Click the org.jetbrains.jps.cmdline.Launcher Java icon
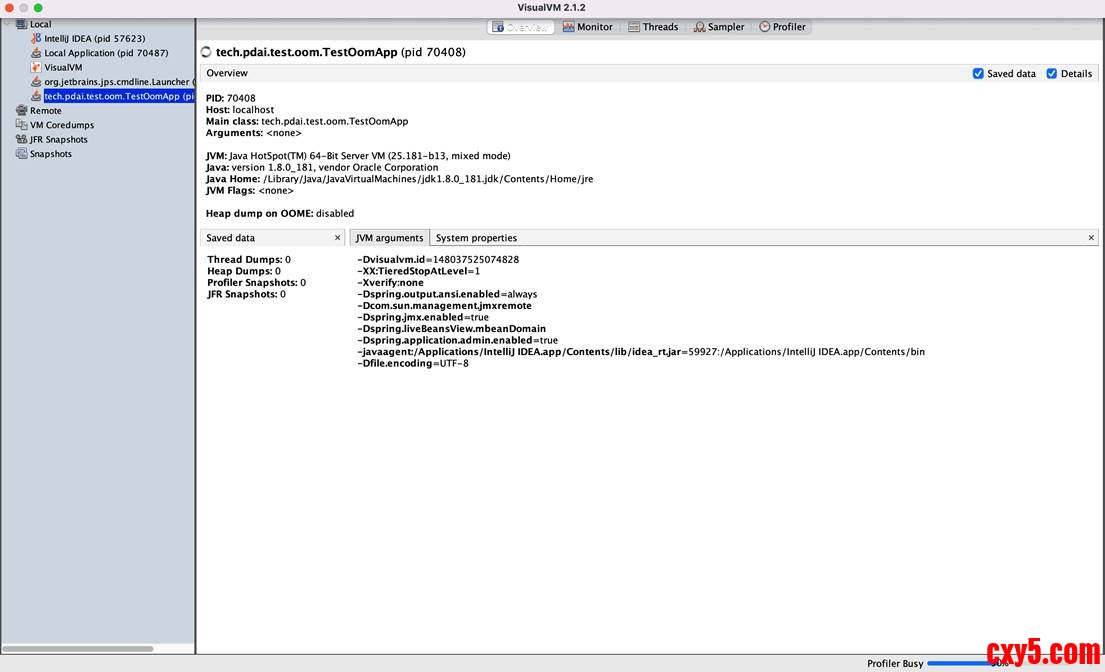The image size is (1105, 672). pyautogui.click(x=36, y=82)
